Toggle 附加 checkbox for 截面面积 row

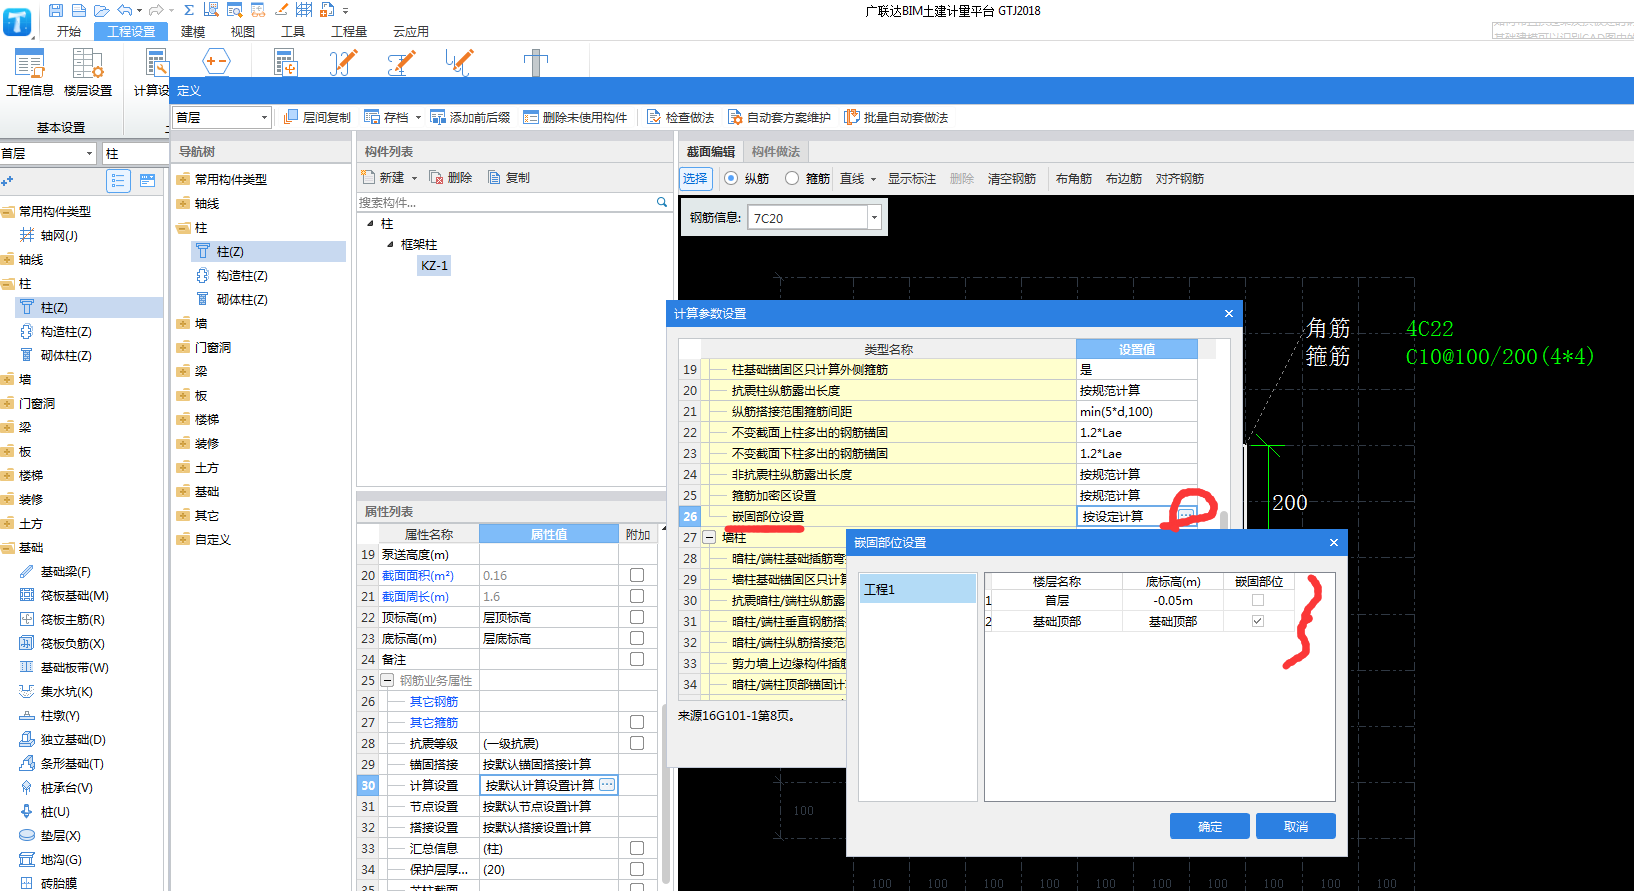pos(637,575)
